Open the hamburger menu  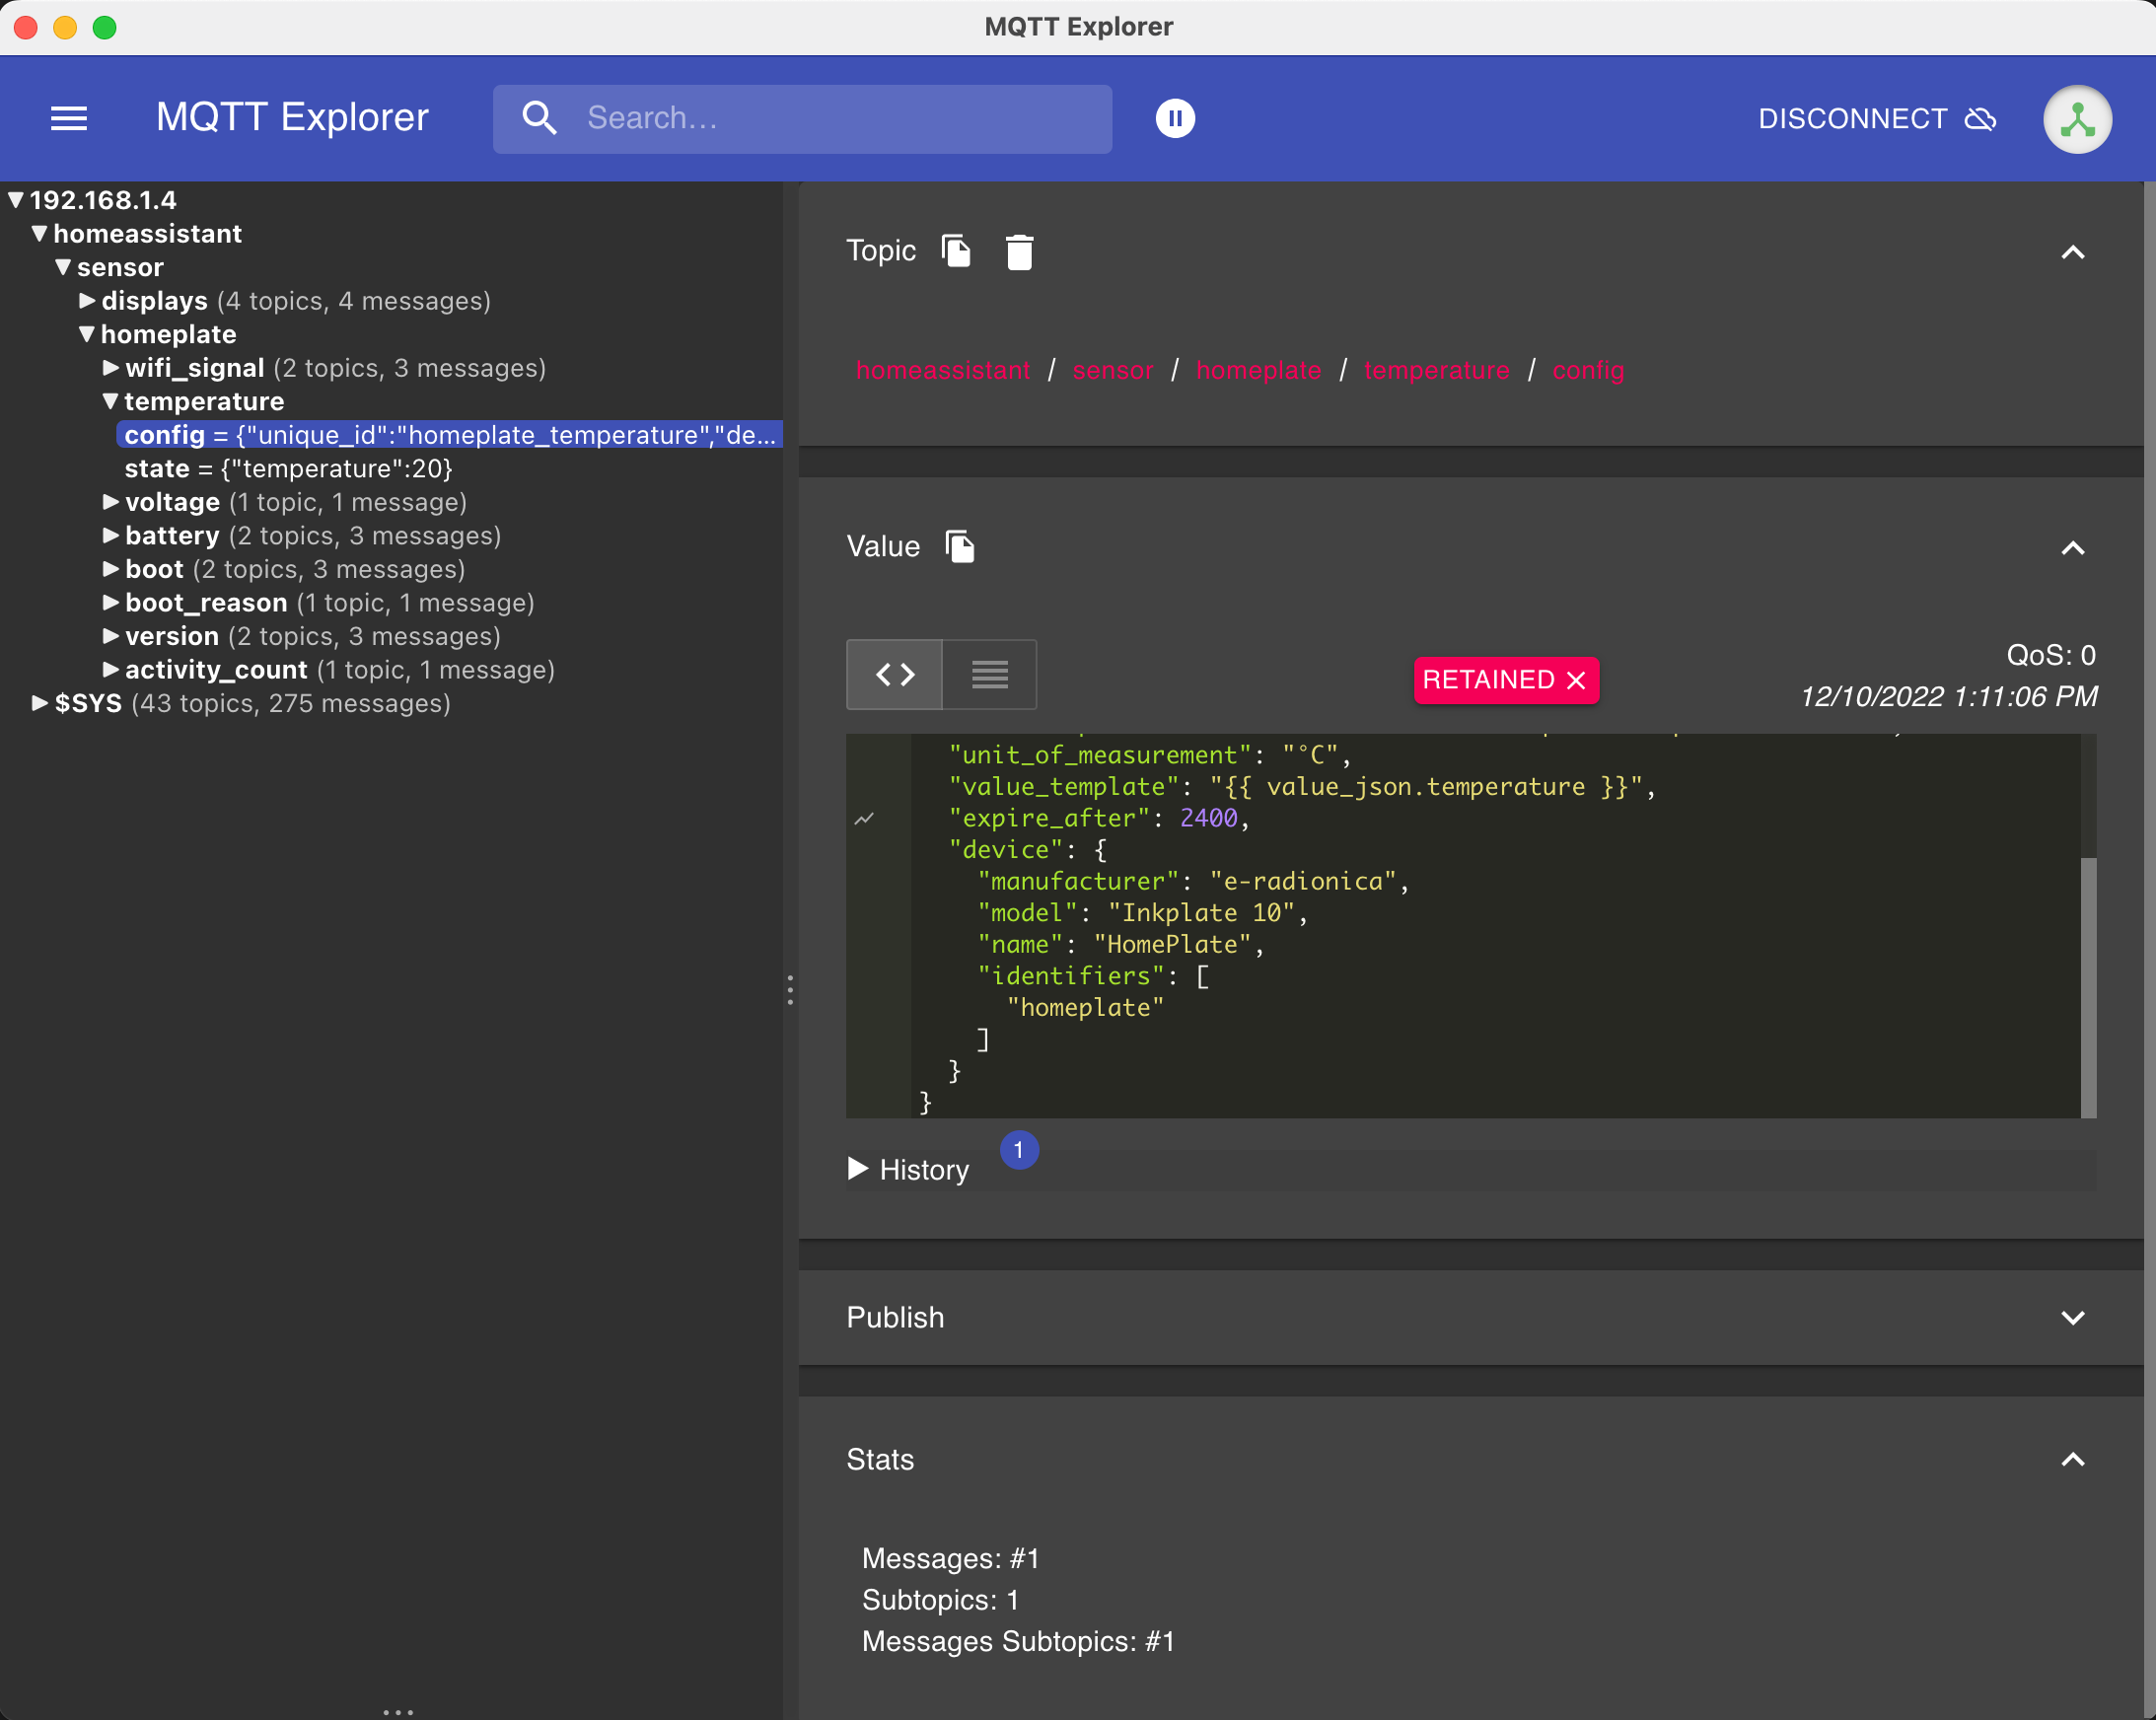click(69, 118)
